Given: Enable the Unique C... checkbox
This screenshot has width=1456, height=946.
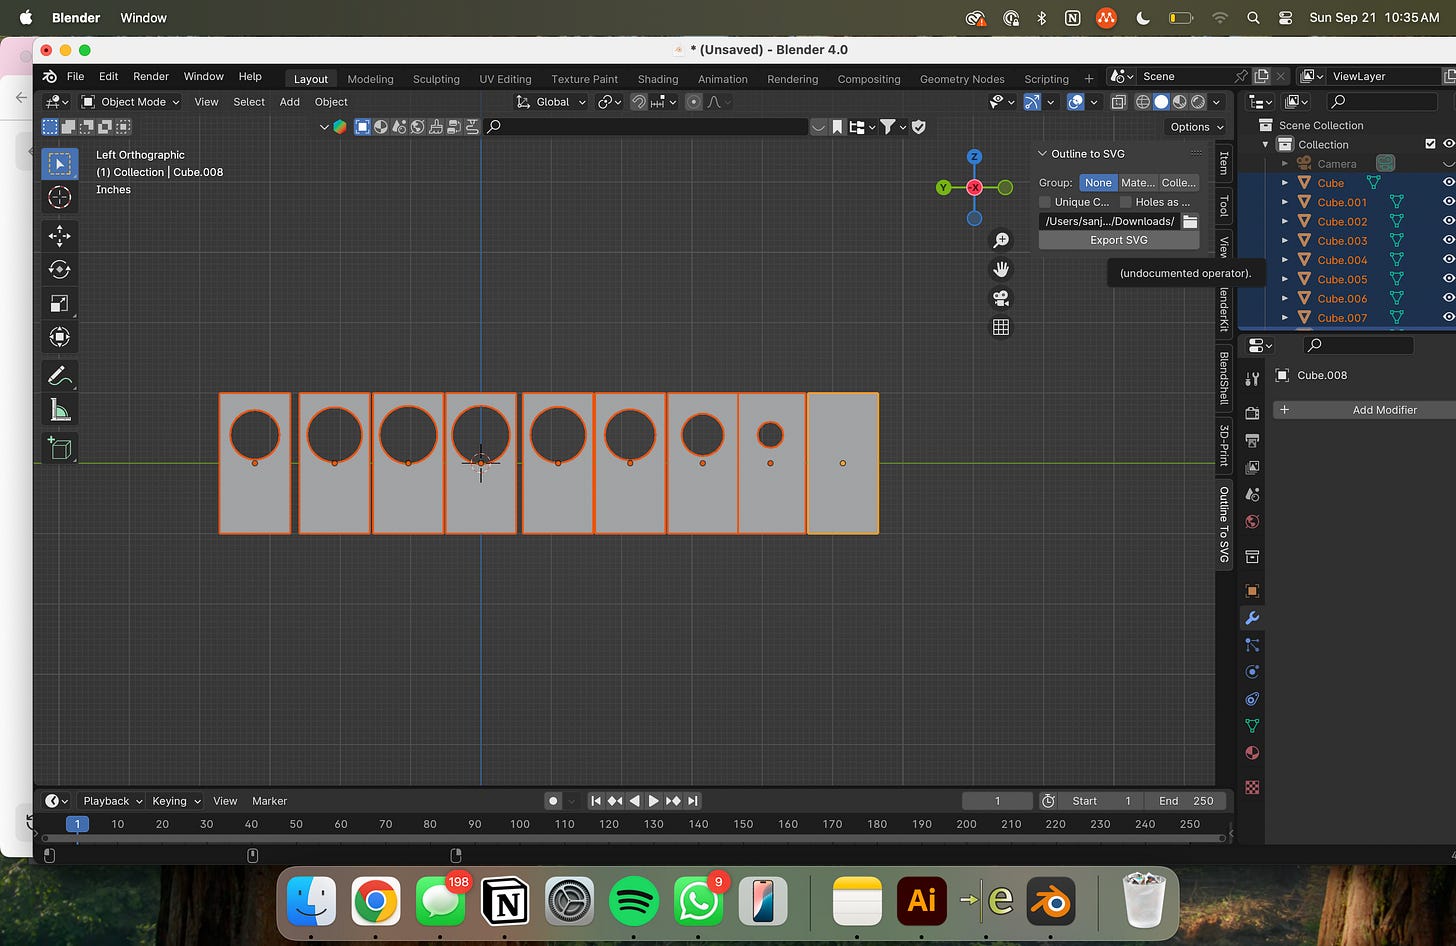Looking at the screenshot, I should coord(1046,202).
